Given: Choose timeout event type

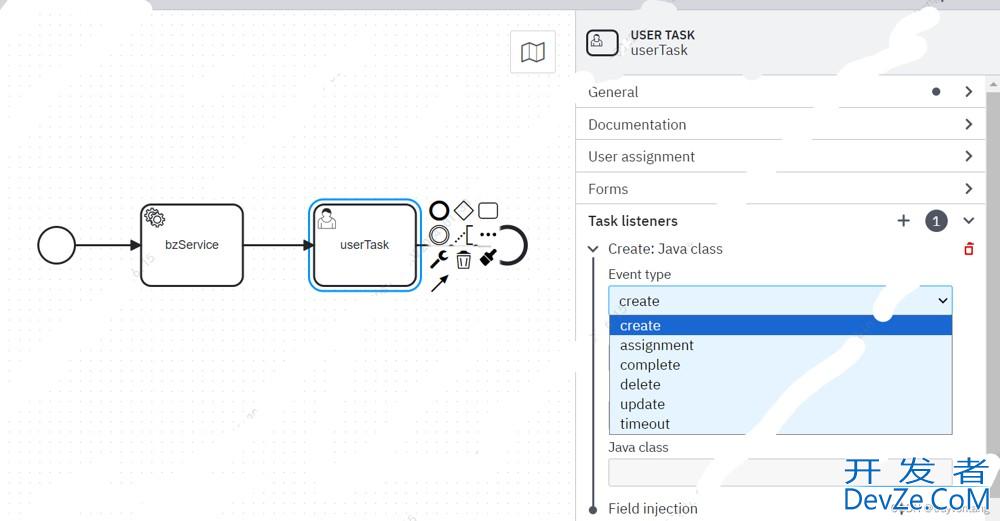Looking at the screenshot, I should [780, 424].
